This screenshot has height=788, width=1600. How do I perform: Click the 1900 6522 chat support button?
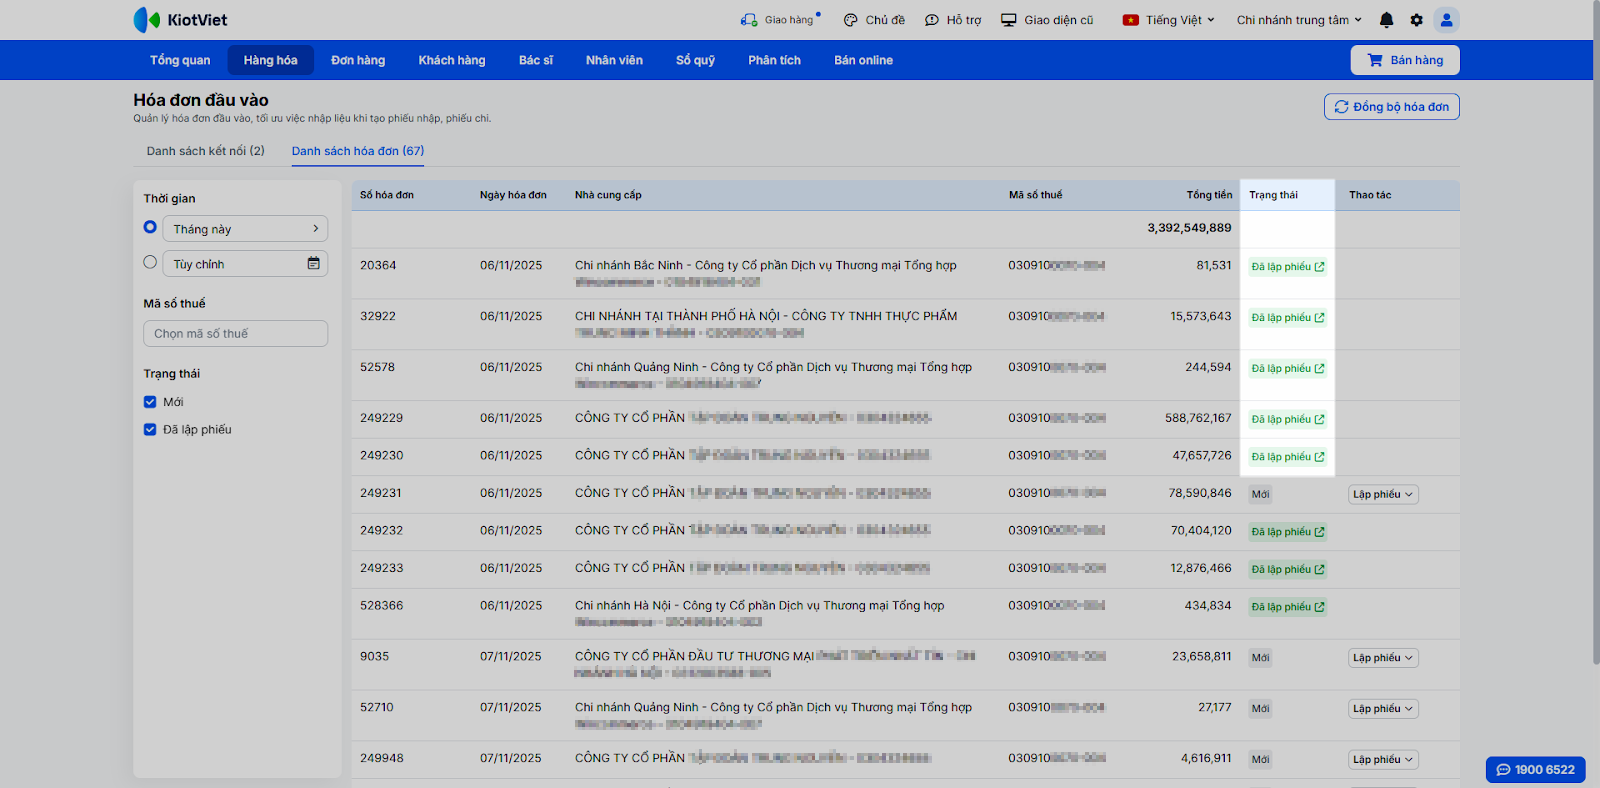coord(1535,769)
